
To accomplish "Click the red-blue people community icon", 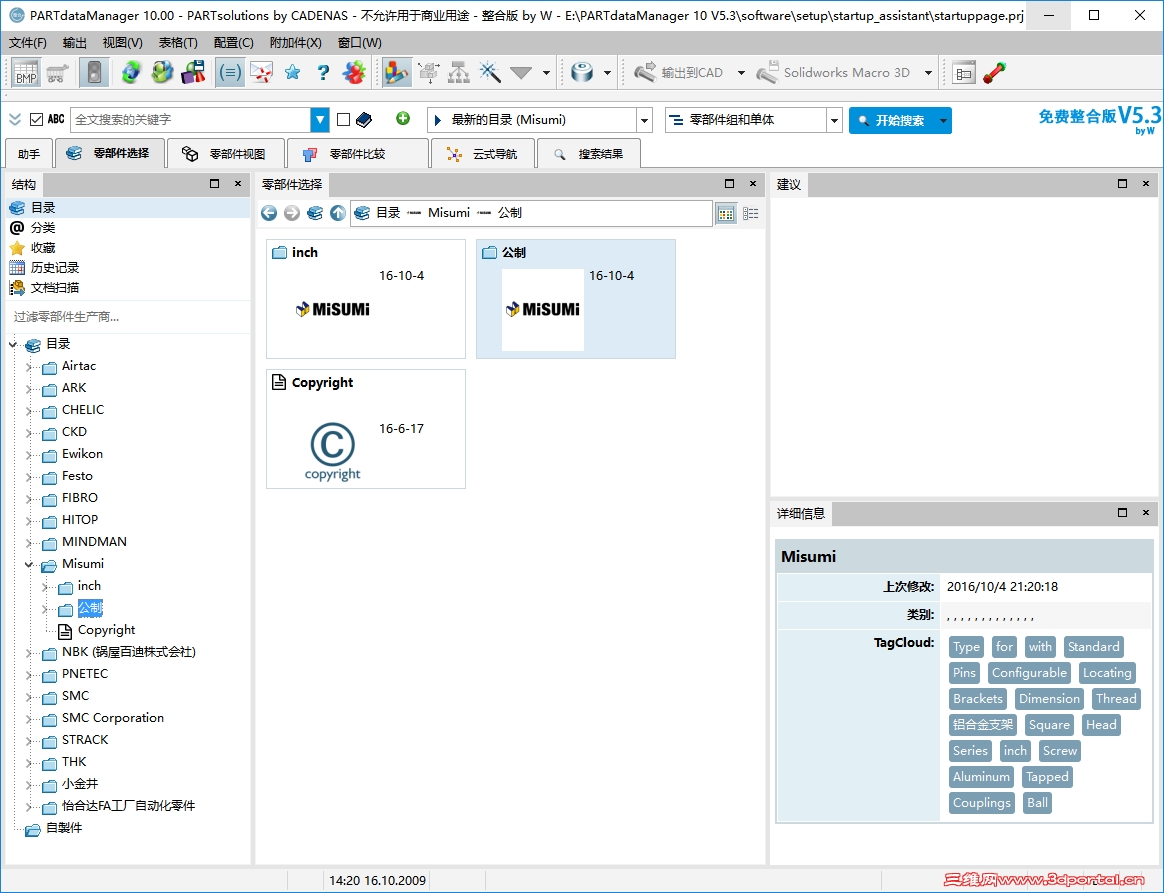I will pos(354,73).
